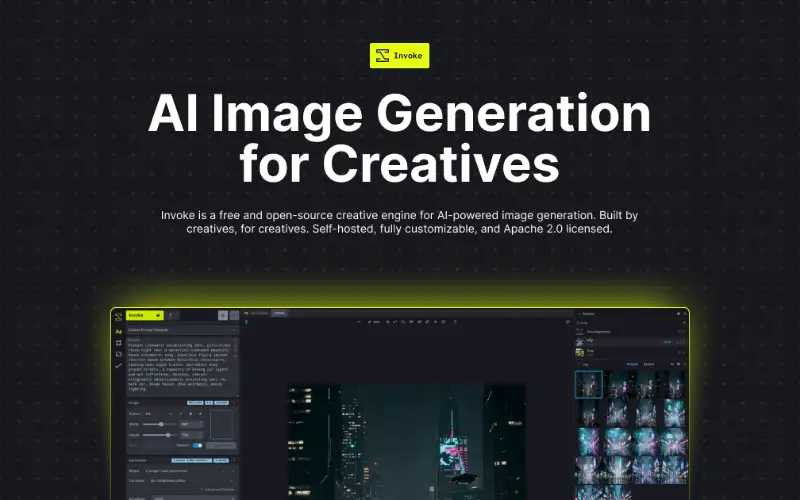Switch to the Images tab in the gallery
The width and height of the screenshot is (800, 500).
point(632,364)
